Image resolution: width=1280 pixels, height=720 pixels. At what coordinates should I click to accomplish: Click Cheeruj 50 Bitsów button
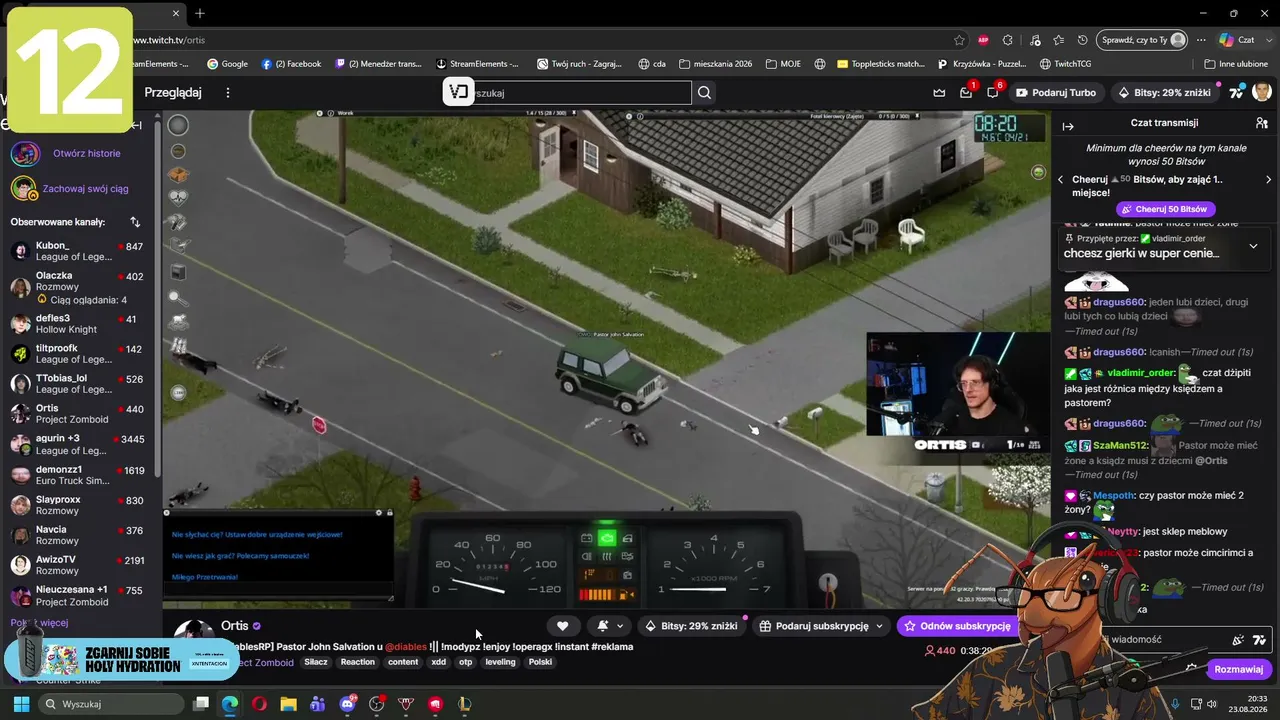pyautogui.click(x=1165, y=209)
